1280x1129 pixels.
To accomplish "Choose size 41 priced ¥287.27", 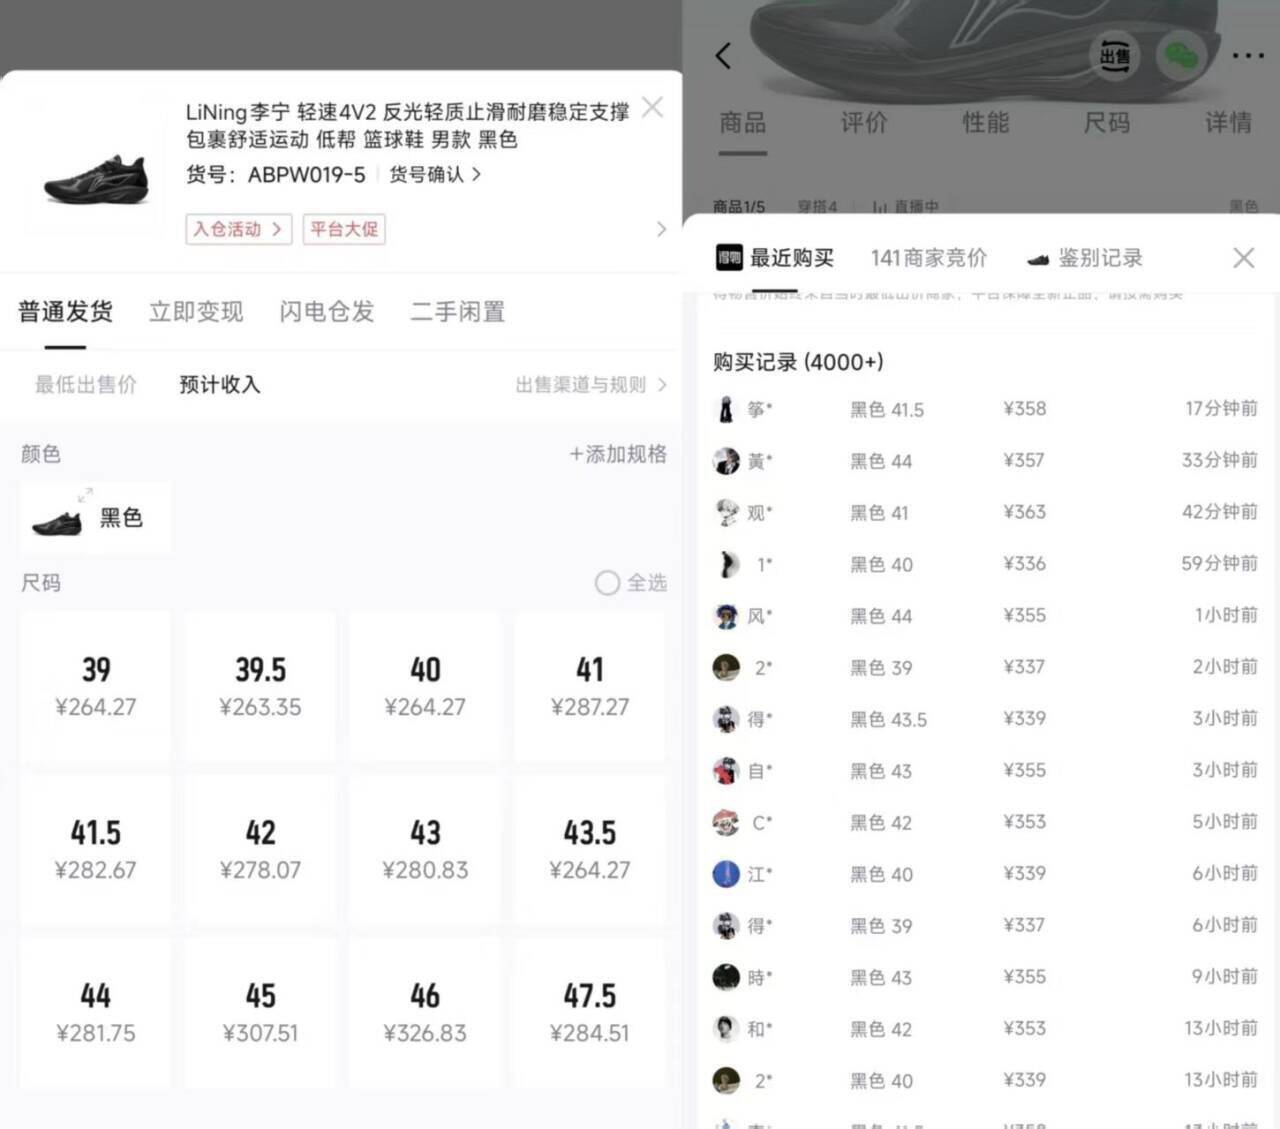I will [x=590, y=687].
